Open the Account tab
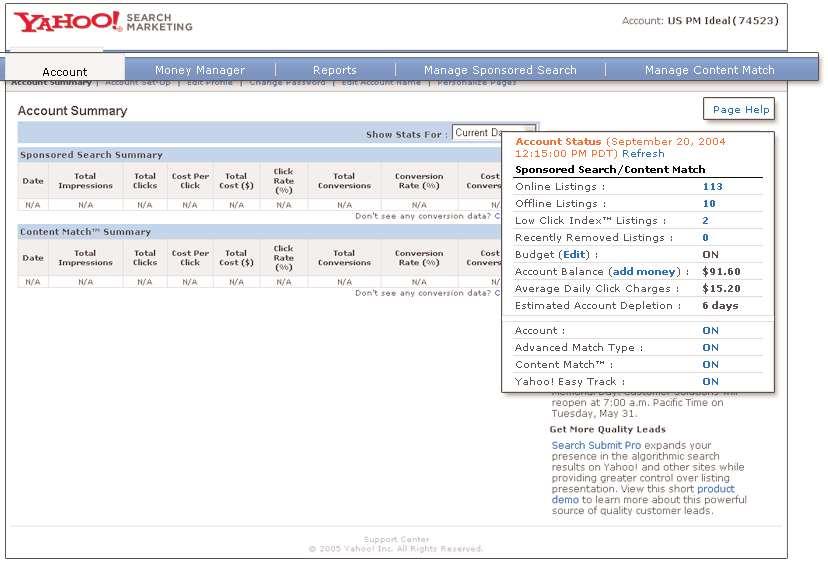828x562 pixels. (x=65, y=72)
